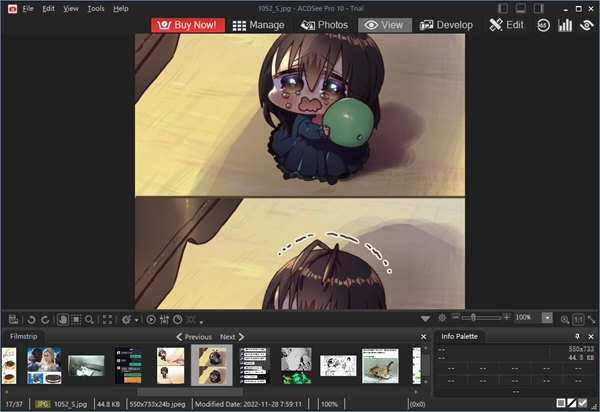Select the gray-green dim photo thumbnail

pos(86,365)
